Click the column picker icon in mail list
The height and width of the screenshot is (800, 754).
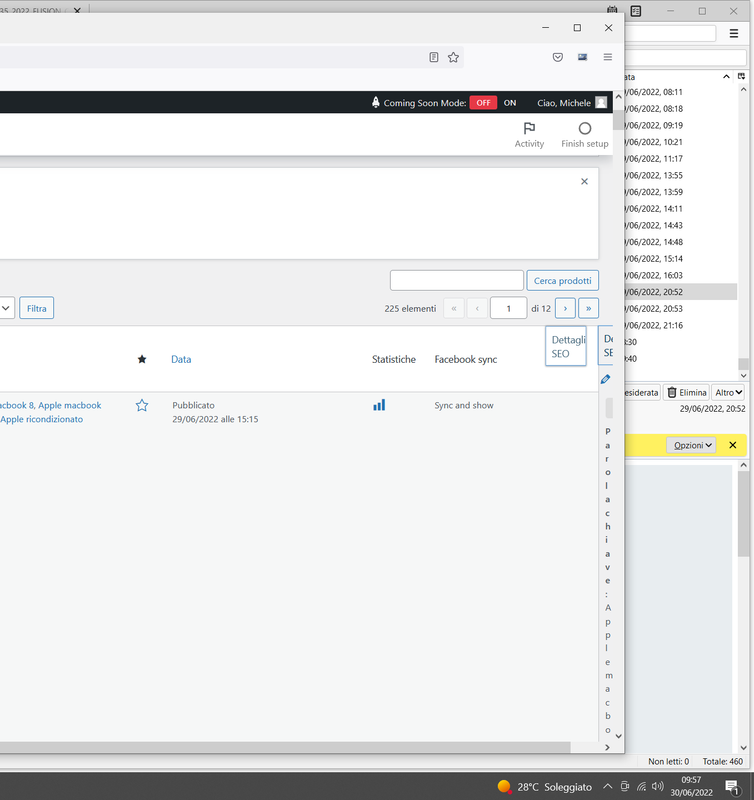point(741,77)
